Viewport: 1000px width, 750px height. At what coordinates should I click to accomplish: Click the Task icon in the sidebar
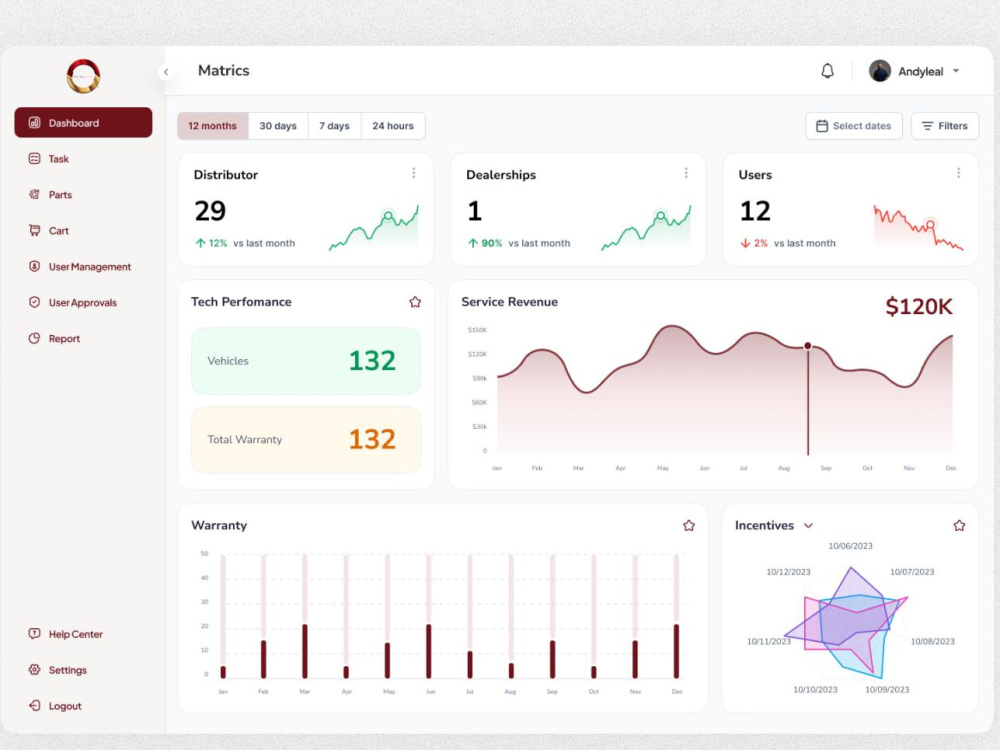click(34, 158)
